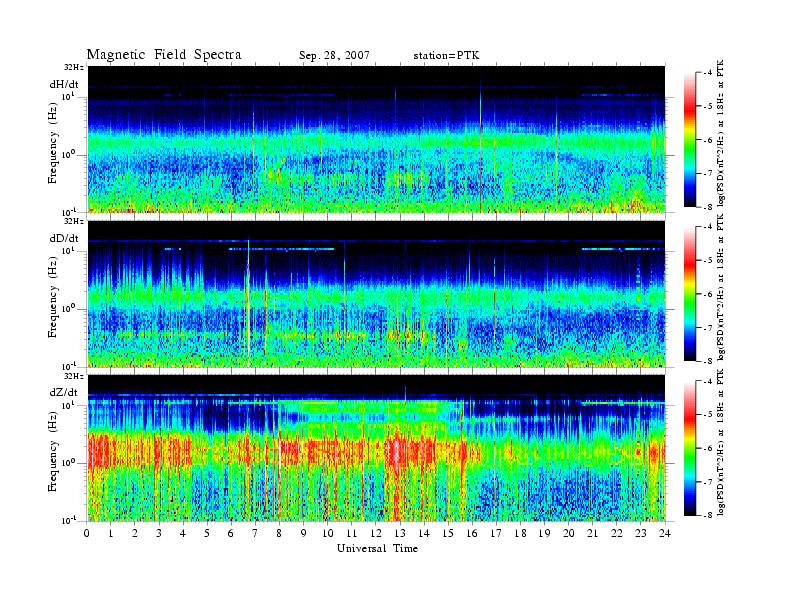Click hour tick label "8" on time axis
The height and width of the screenshot is (612, 792).
pyautogui.click(x=279, y=533)
